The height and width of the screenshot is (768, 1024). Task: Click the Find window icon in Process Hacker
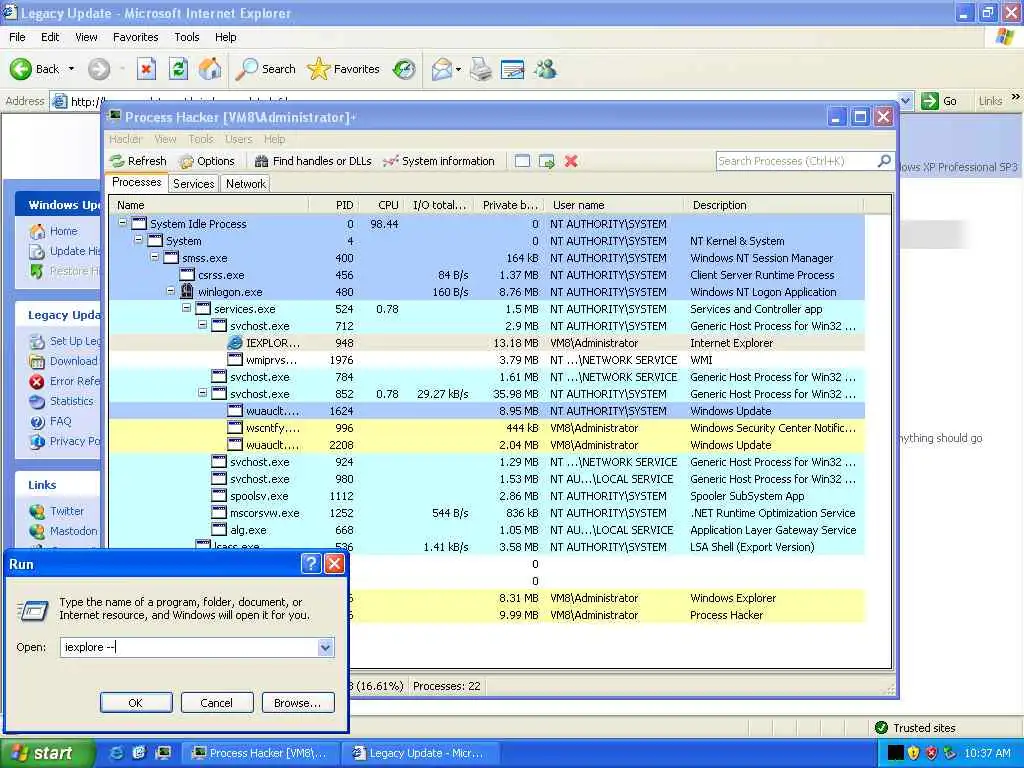click(522, 161)
